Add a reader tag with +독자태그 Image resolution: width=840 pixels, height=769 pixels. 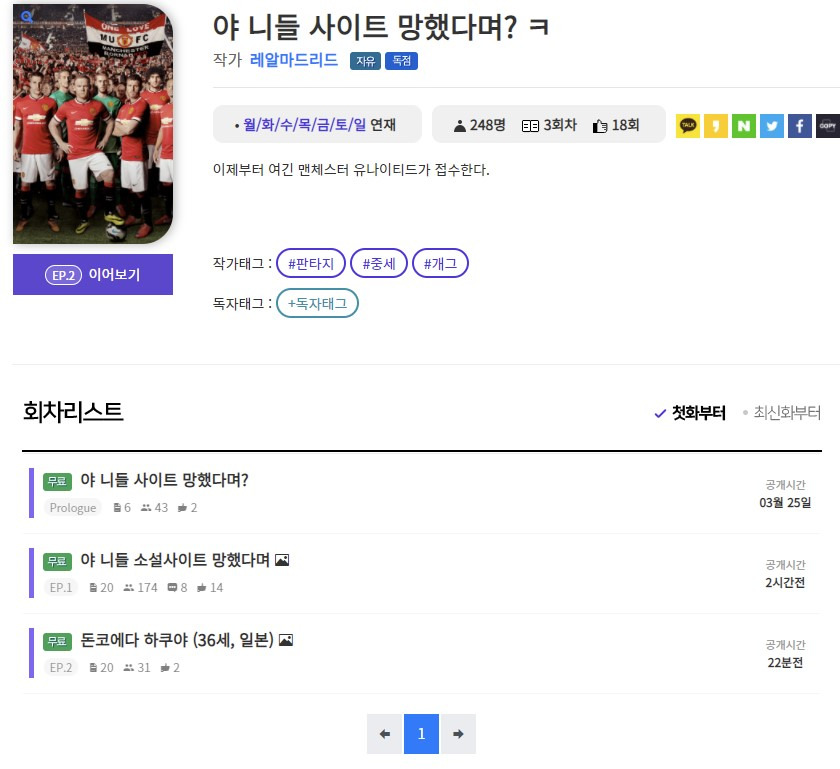click(x=317, y=303)
